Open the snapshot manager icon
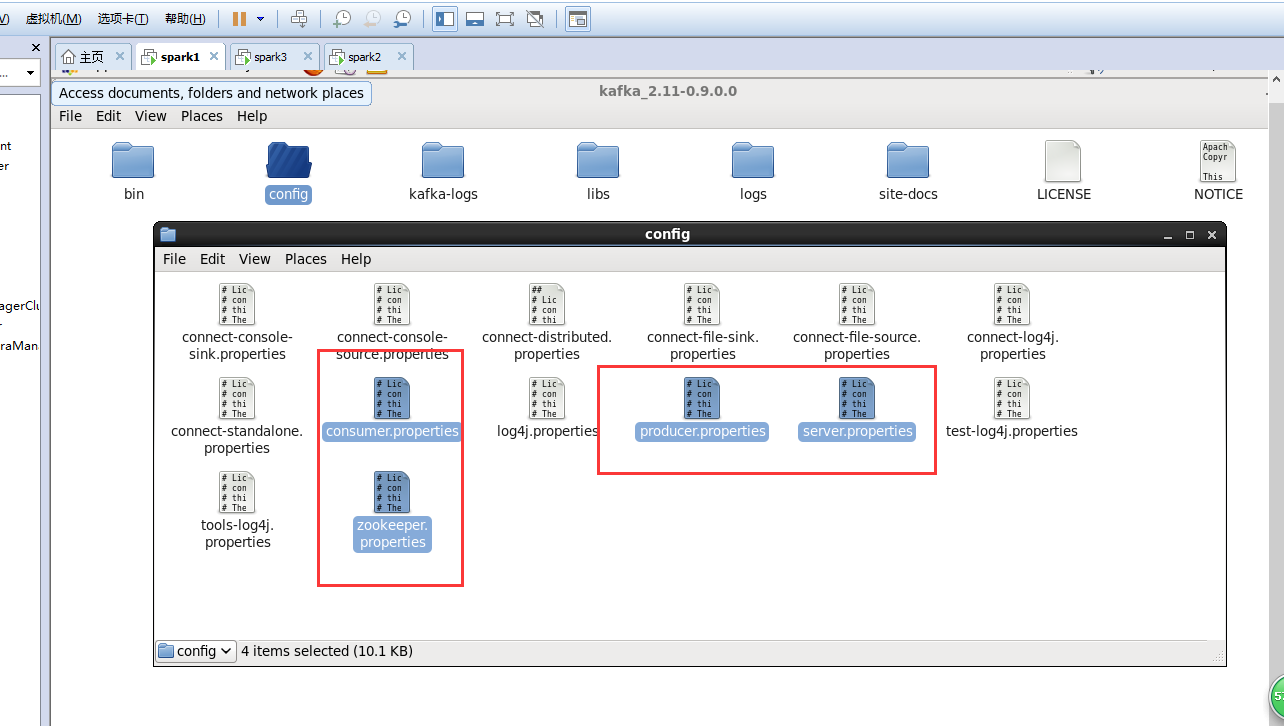Screen dimensions: 1284x726 click(x=402, y=18)
